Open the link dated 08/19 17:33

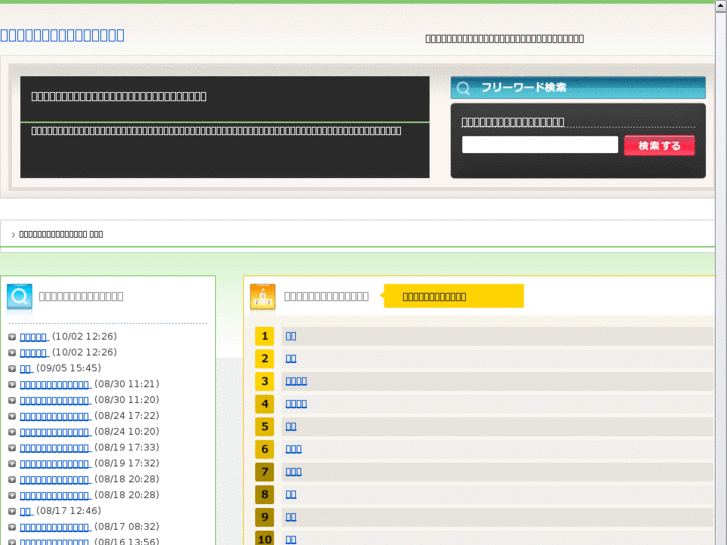click(x=54, y=448)
